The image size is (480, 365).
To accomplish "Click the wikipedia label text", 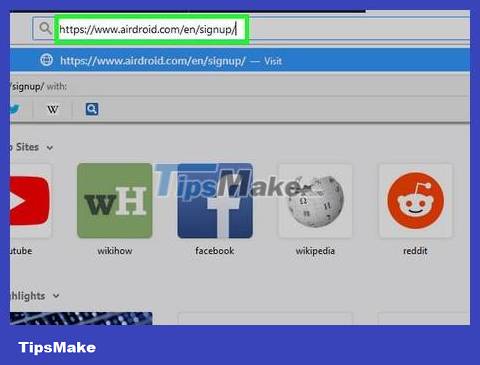I will [315, 251].
